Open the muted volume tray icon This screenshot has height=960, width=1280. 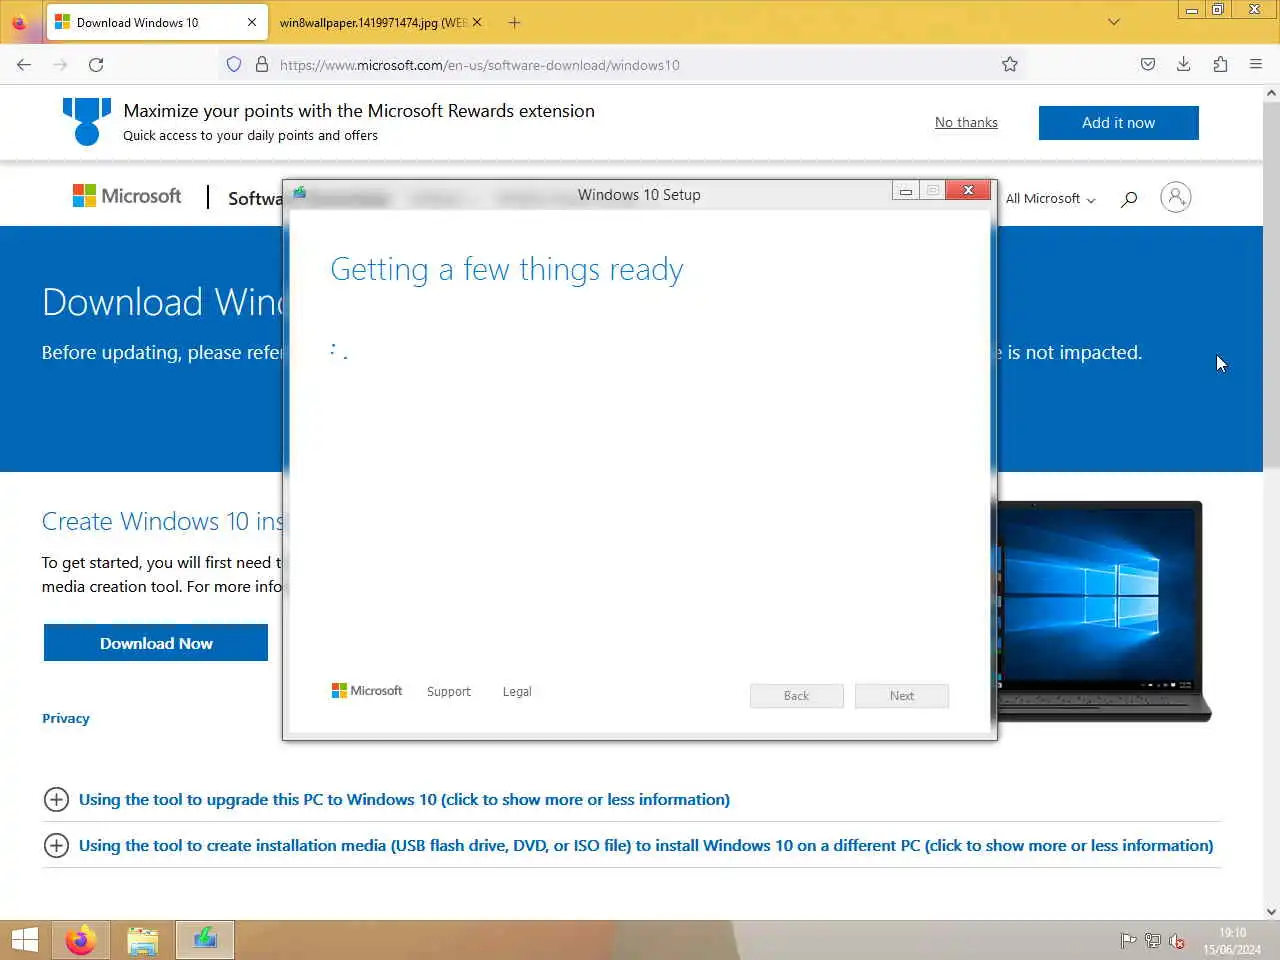(x=1177, y=940)
